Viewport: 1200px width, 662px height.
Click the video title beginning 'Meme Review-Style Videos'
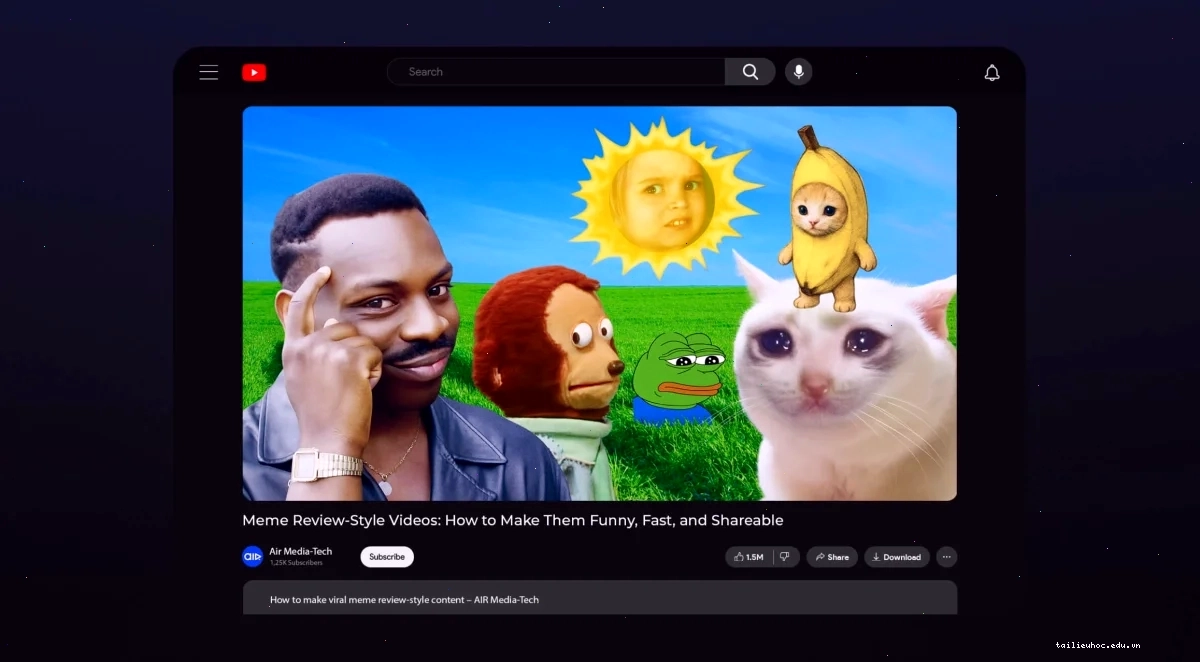pos(513,520)
